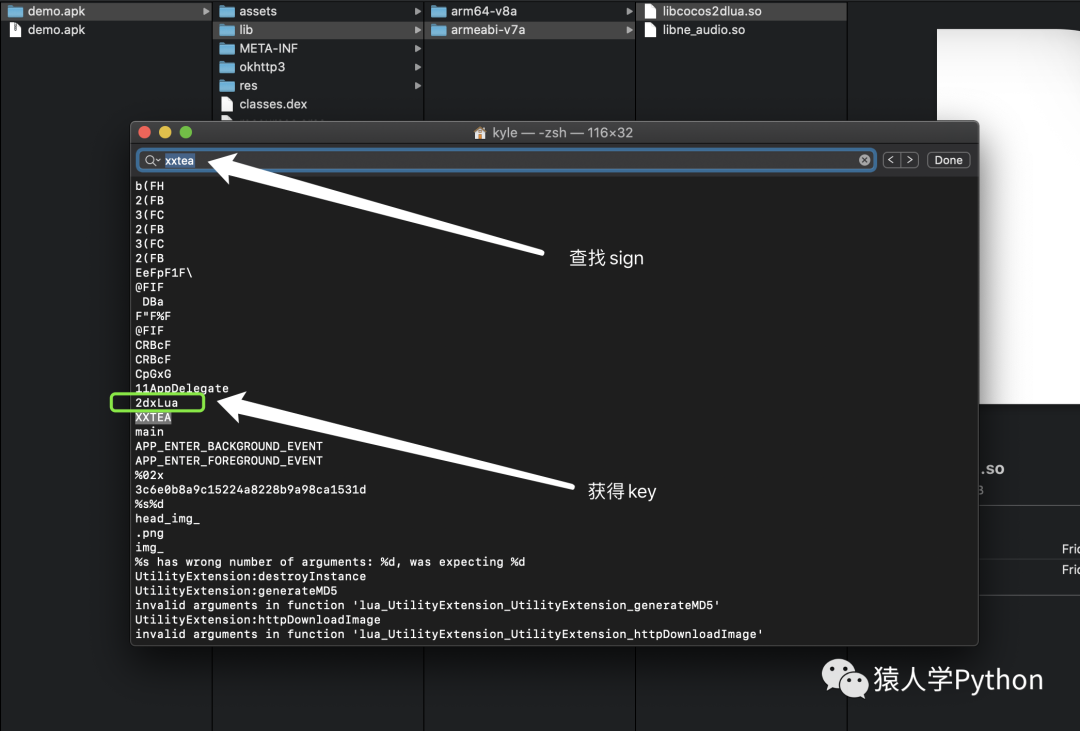Screen dimensions: 1080x731
Task: Click the arm64-v8a folder icon
Action: (x=439, y=11)
